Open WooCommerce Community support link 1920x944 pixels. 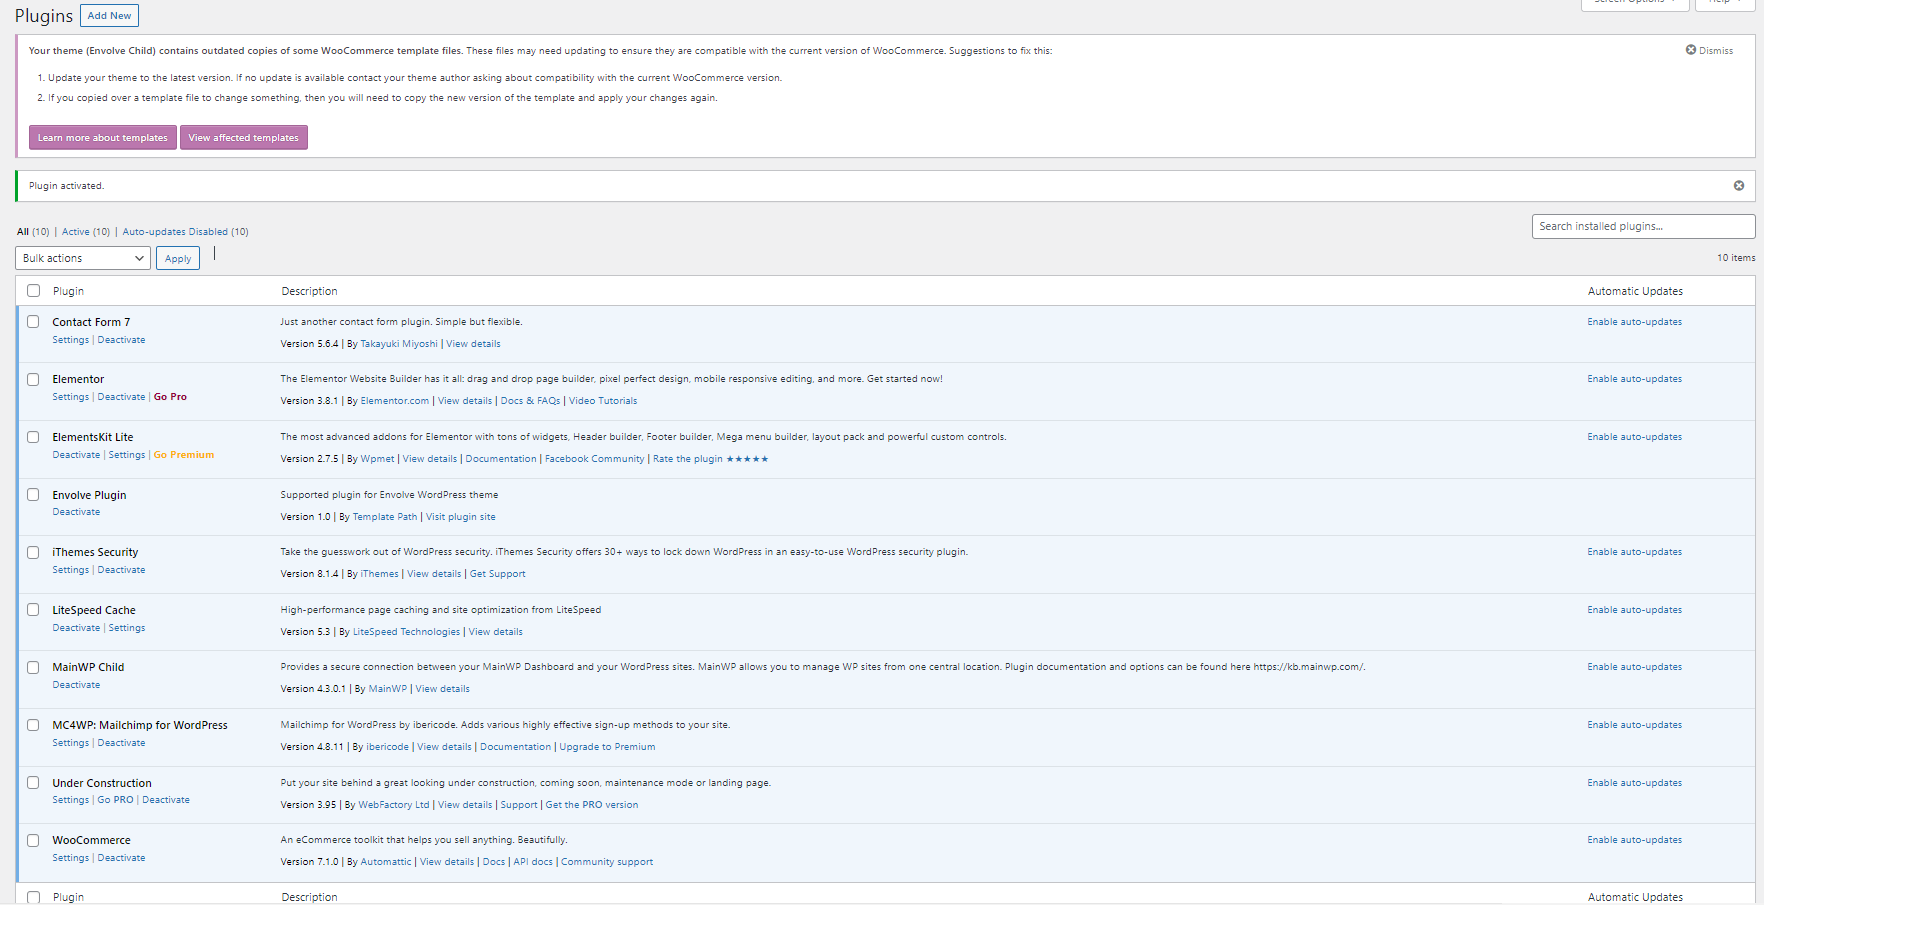(606, 862)
